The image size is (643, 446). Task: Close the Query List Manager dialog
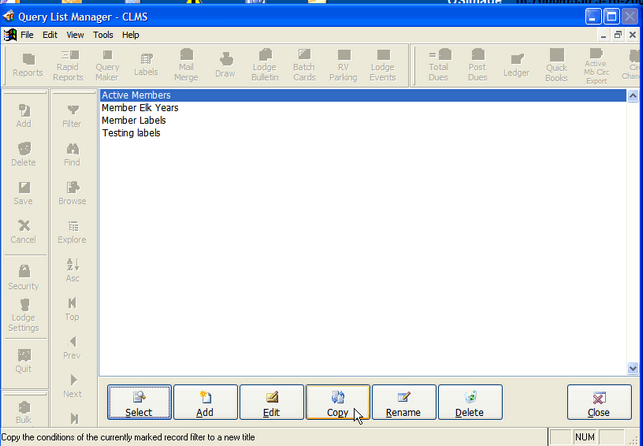[599, 402]
